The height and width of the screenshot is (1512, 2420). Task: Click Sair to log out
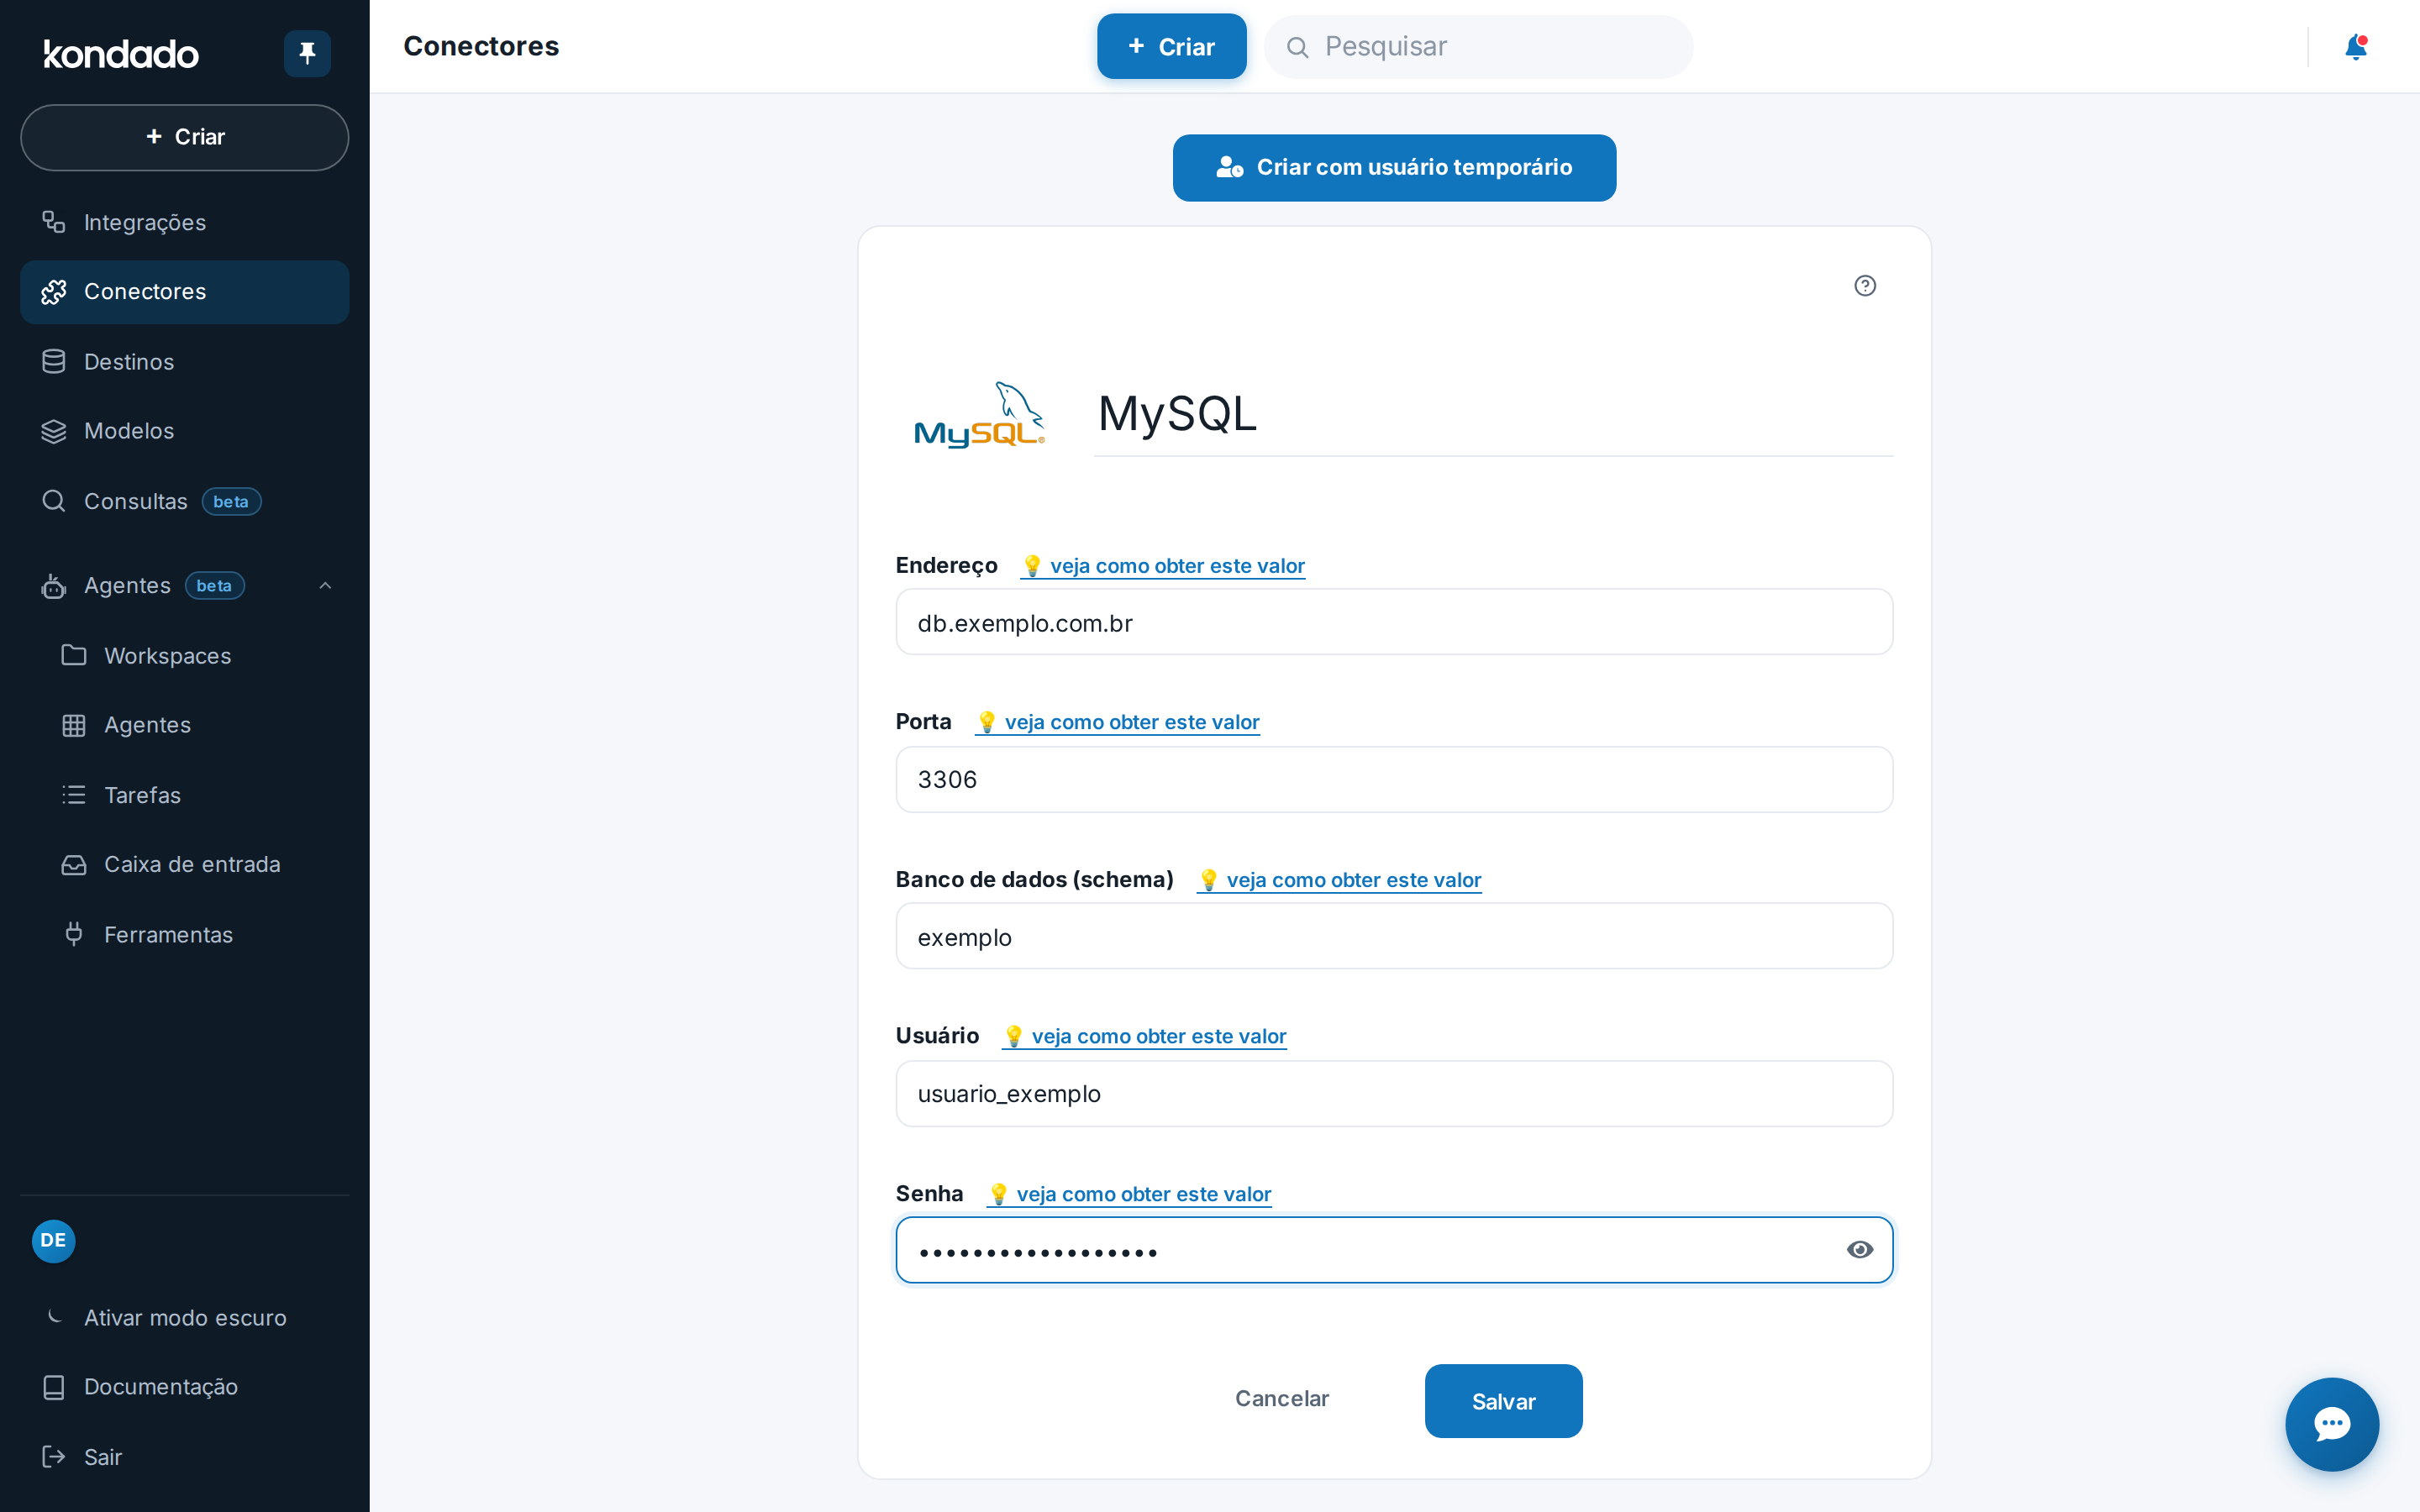coord(185,1457)
